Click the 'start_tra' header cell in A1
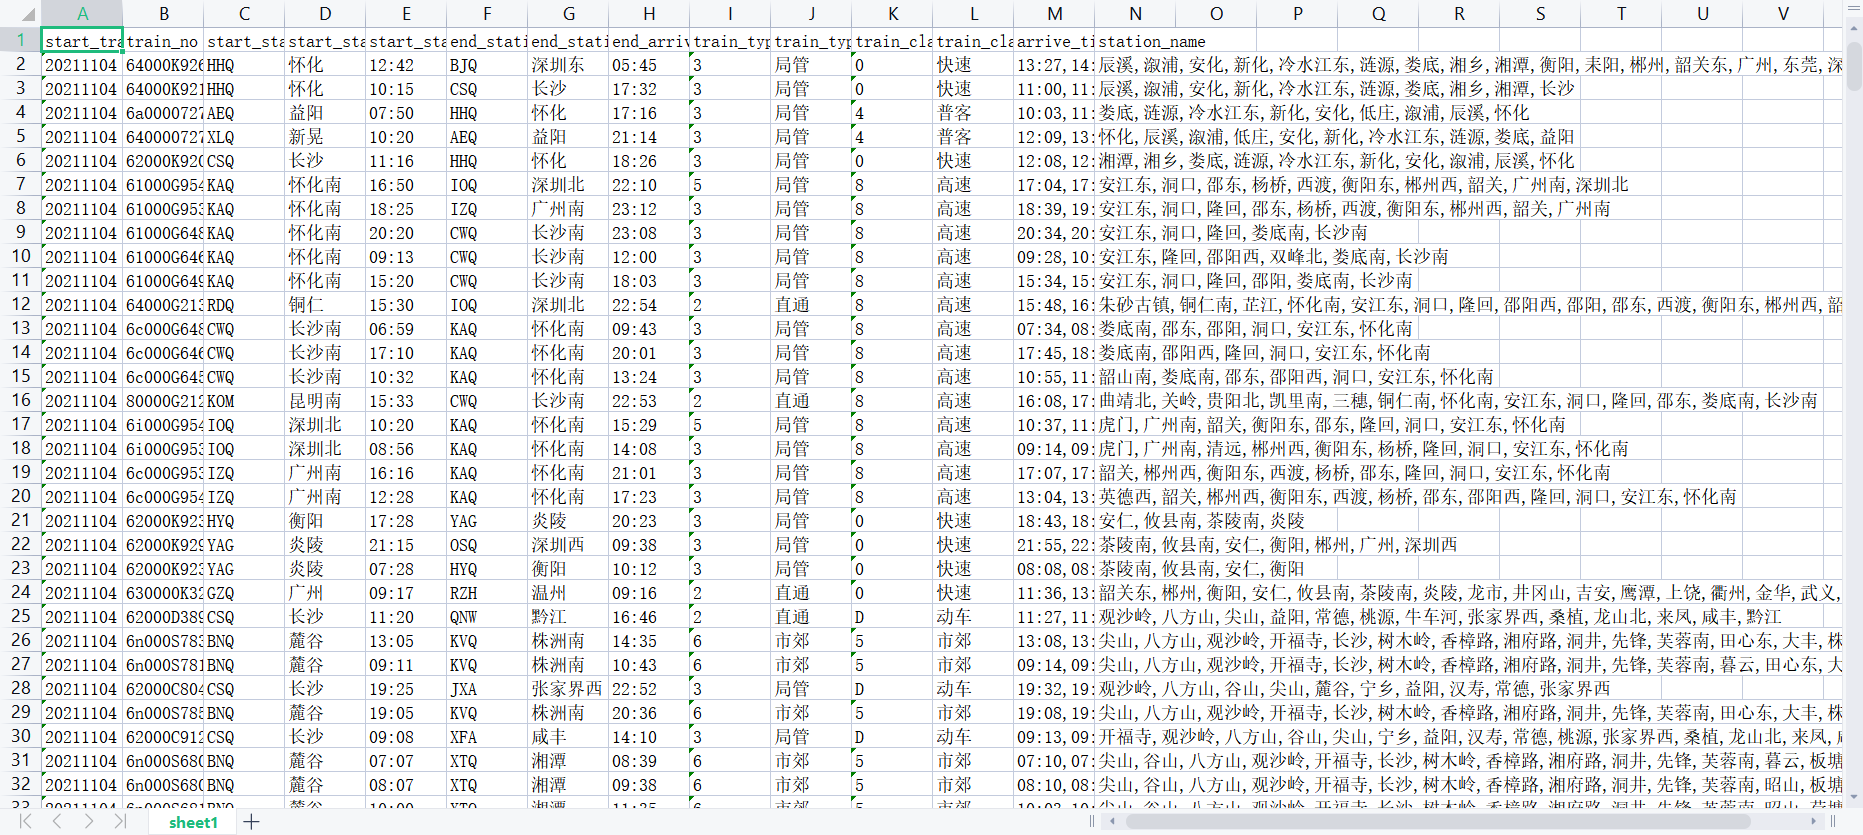Screen dimensions: 1863x835 tap(82, 41)
